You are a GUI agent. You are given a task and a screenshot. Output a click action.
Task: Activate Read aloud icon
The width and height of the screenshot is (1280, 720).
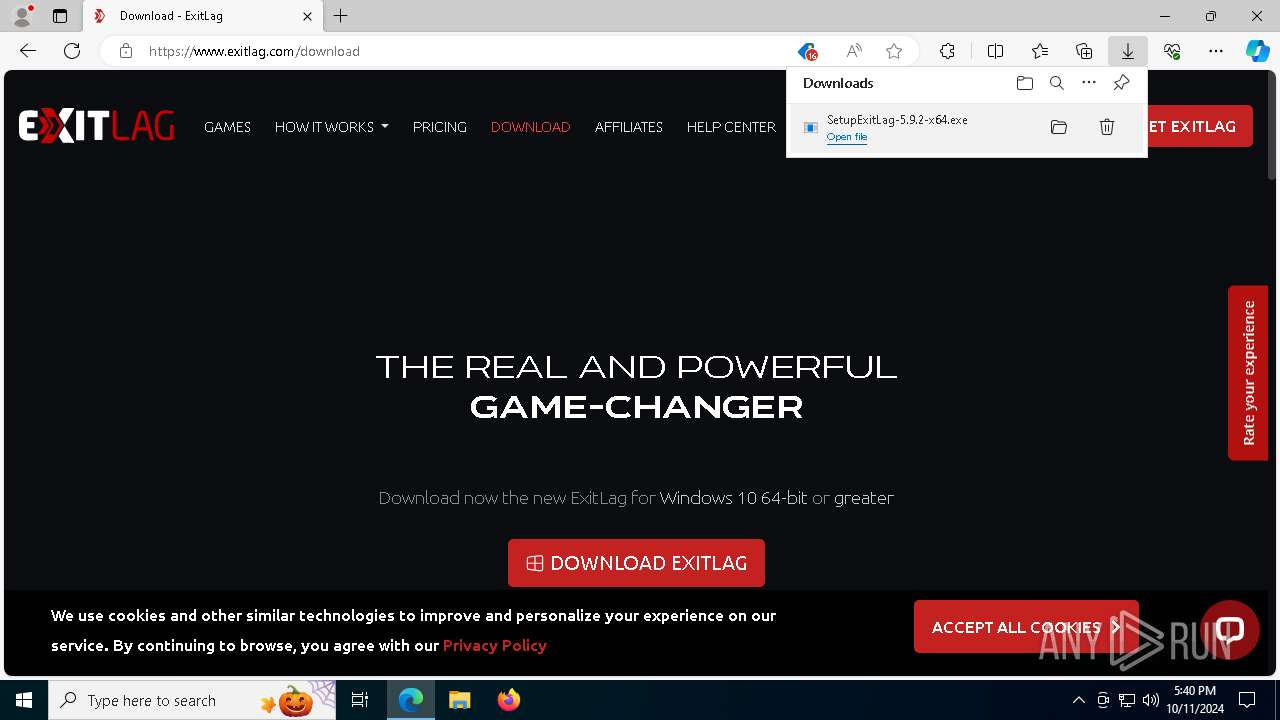(x=854, y=51)
